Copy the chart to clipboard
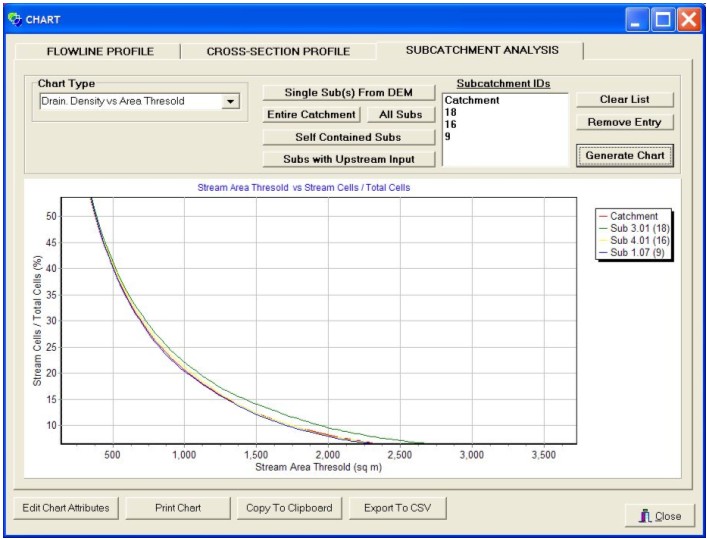 coord(289,508)
